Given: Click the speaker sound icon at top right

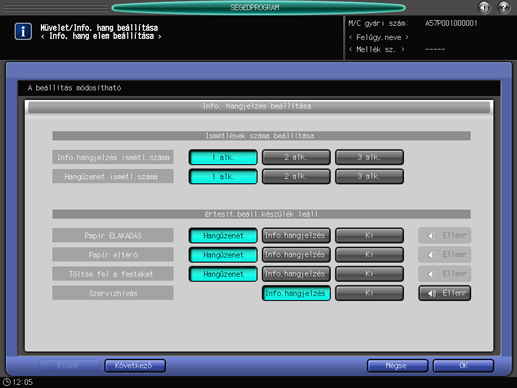Looking at the screenshot, I should click(484, 7).
